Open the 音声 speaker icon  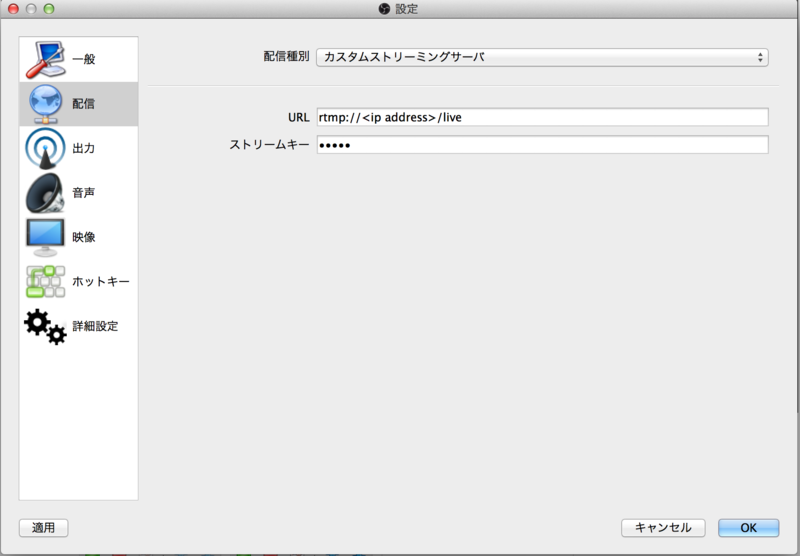(x=45, y=193)
